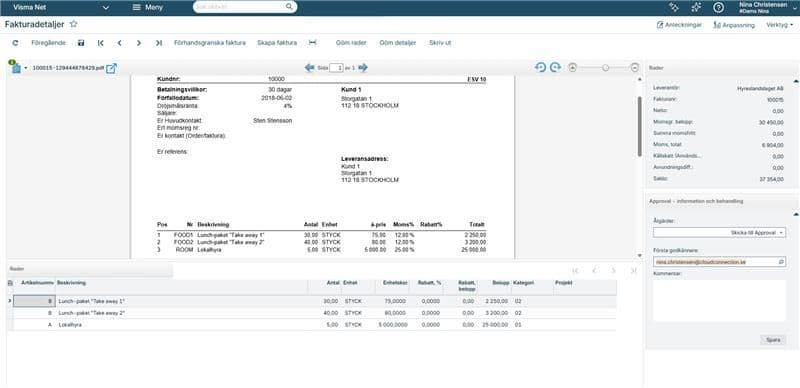
Task: Open the Åtgärder dropdown Skicka till Approval
Action: pos(719,233)
